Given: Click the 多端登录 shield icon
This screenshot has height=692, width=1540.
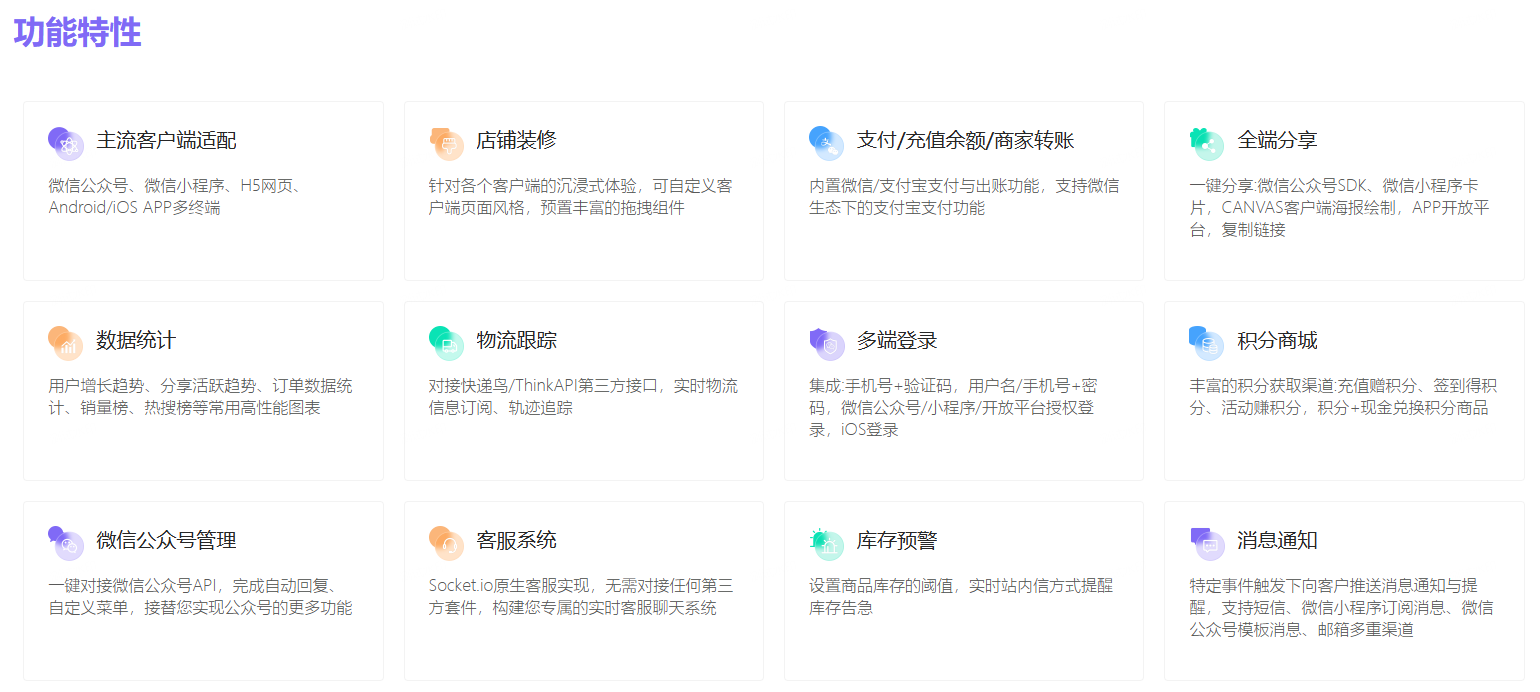Looking at the screenshot, I should tap(826, 343).
